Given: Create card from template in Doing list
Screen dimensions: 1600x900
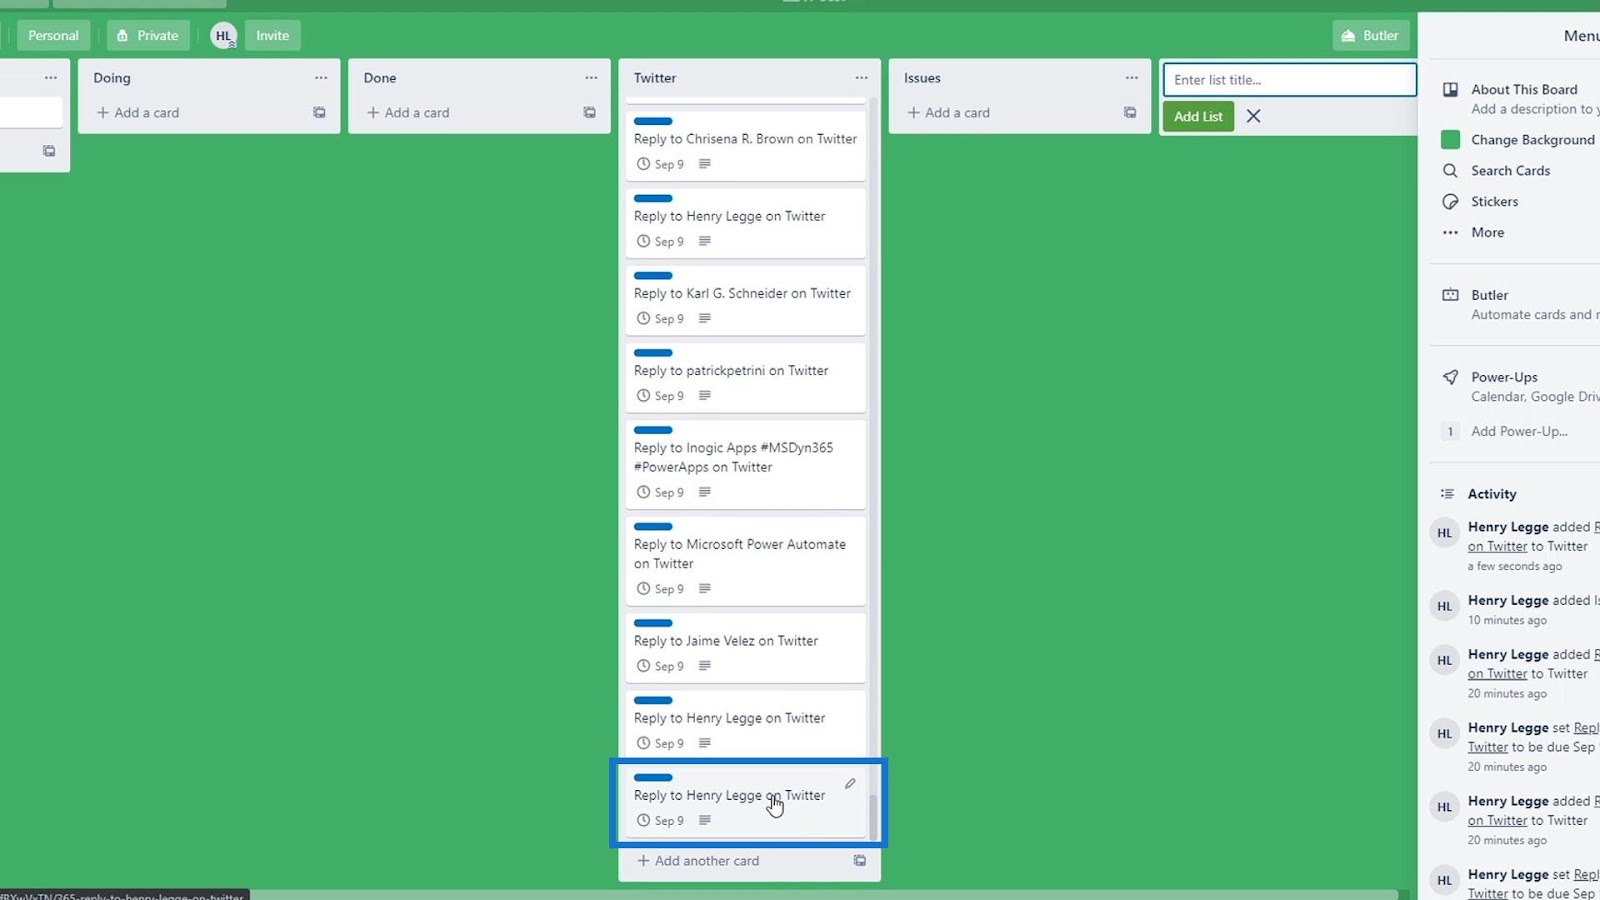Looking at the screenshot, I should pyautogui.click(x=319, y=112).
